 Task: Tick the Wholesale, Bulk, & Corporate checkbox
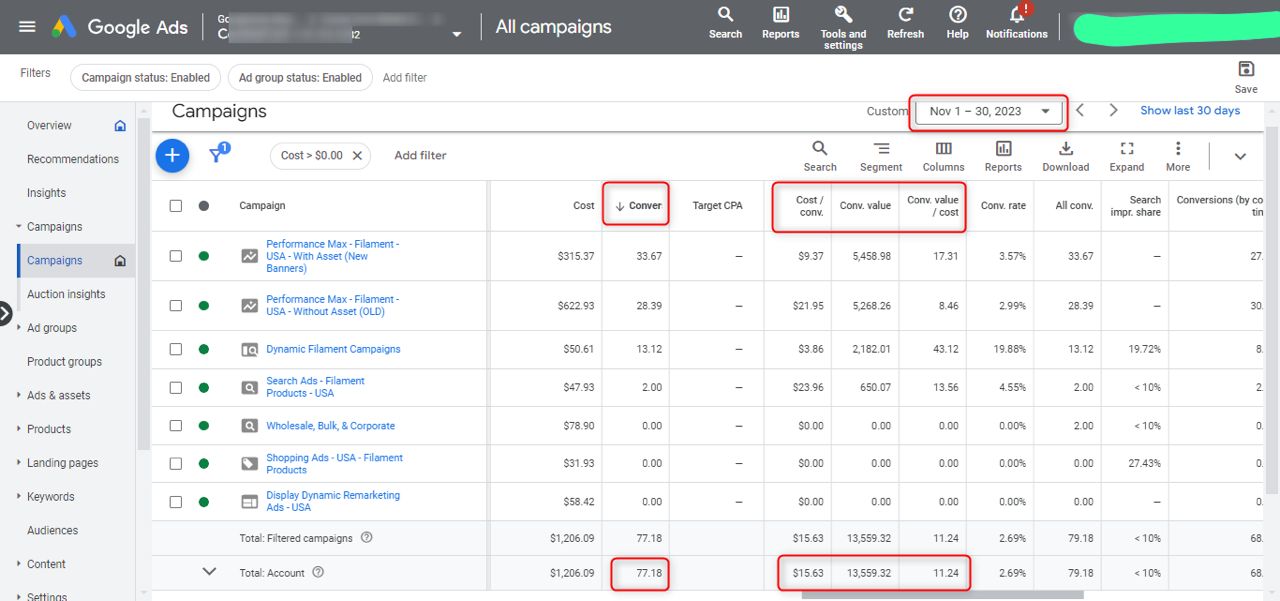pos(176,426)
